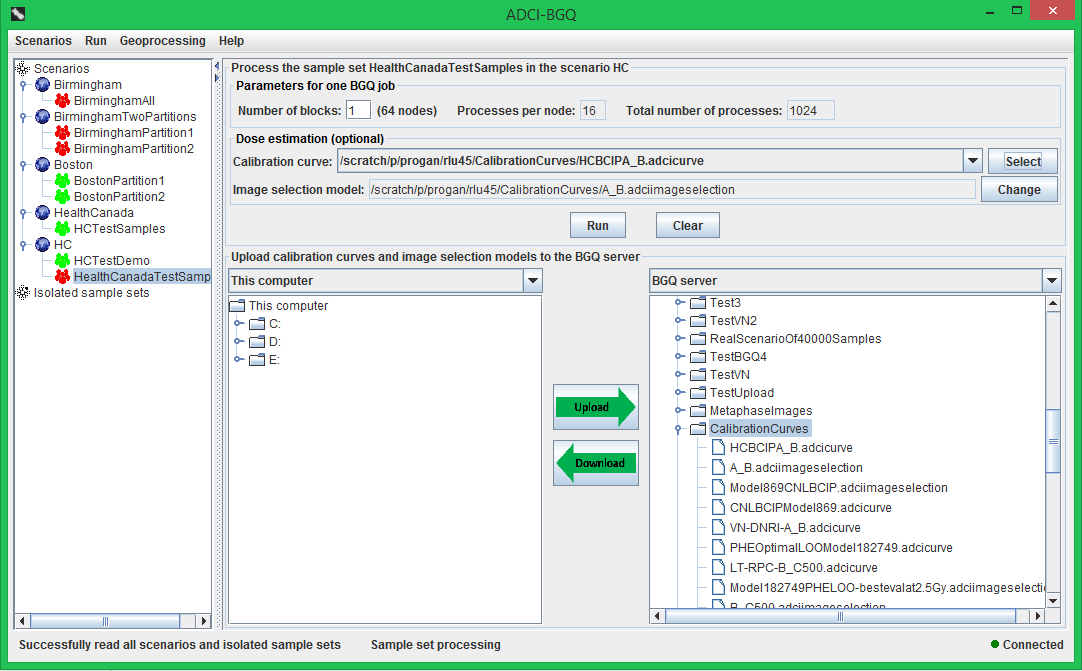Collapse the CalibrationCurves folder node
Image resolution: width=1082 pixels, height=671 pixels.
pyautogui.click(x=679, y=429)
